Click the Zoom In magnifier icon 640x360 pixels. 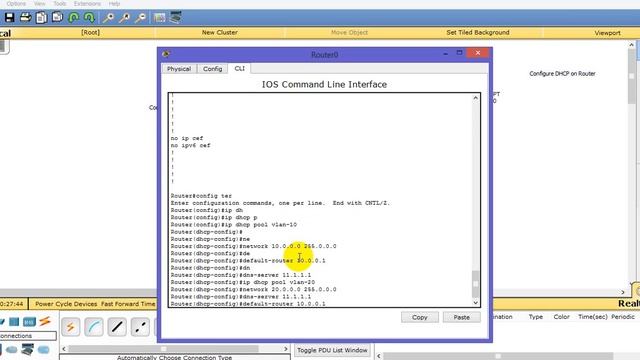[108, 18]
